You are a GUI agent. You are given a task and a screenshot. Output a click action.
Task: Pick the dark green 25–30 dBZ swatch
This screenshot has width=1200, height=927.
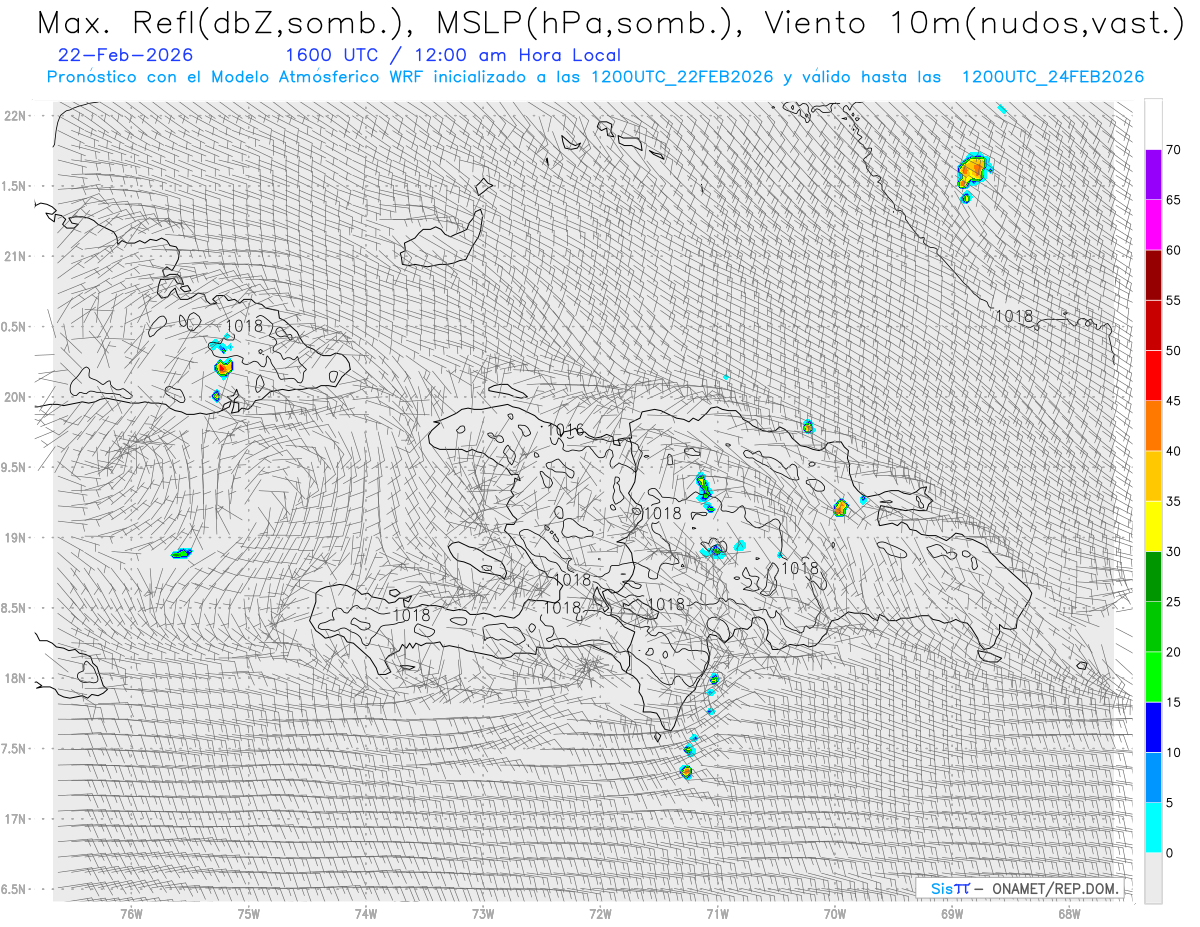(1153, 576)
